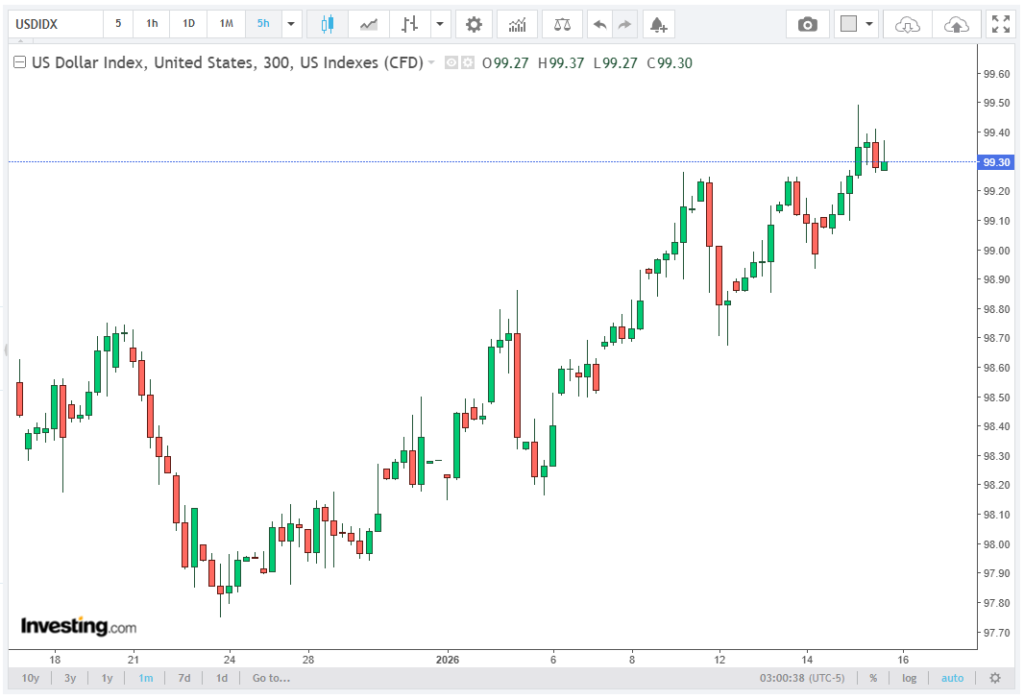
Task: Open chart properties gear in top toolbar
Action: [474, 24]
